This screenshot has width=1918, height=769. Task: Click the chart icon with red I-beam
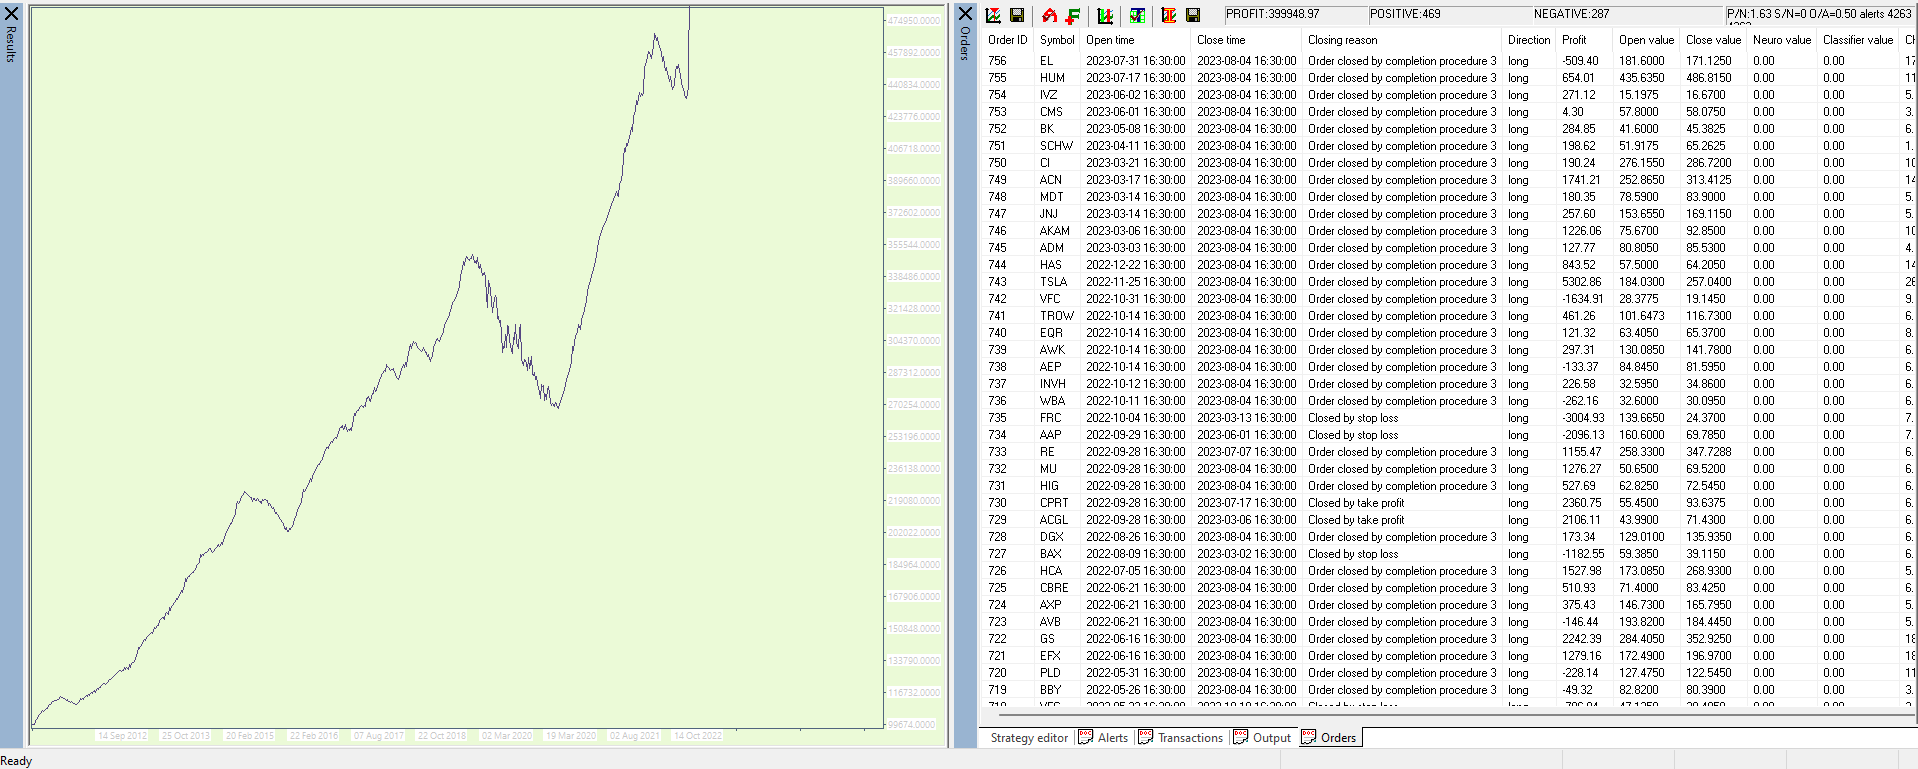point(1168,15)
